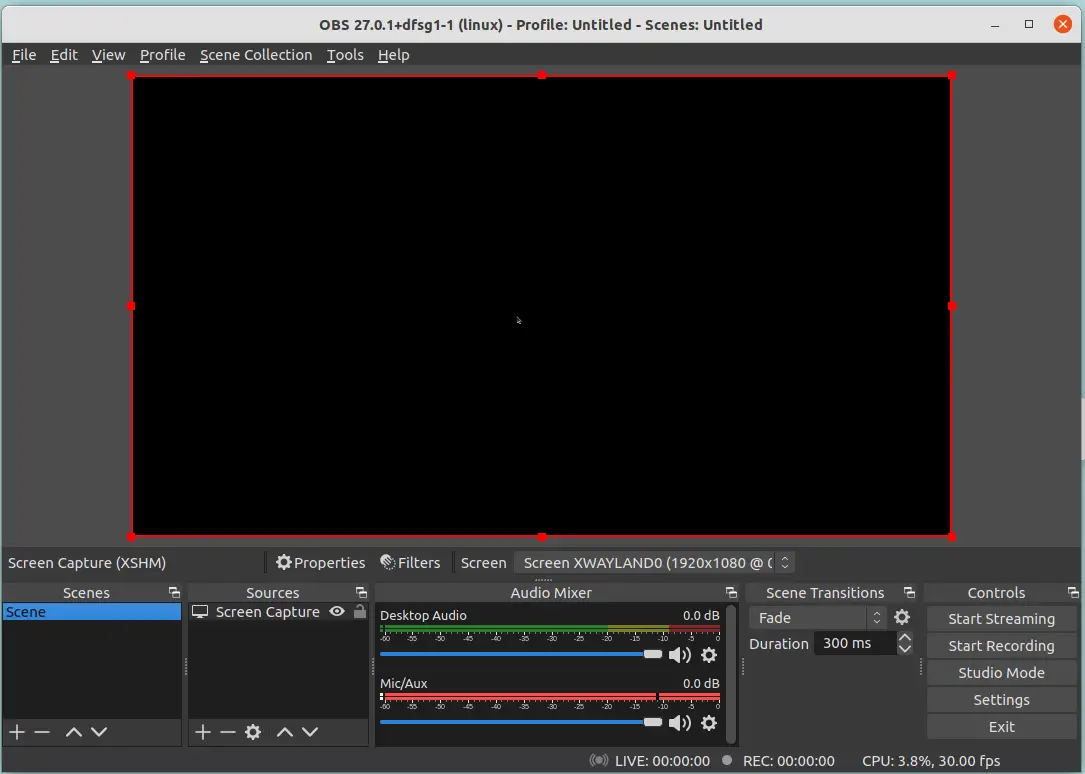This screenshot has width=1085, height=774.
Task: Toggle lock on Screen Capture source
Action: 360,612
